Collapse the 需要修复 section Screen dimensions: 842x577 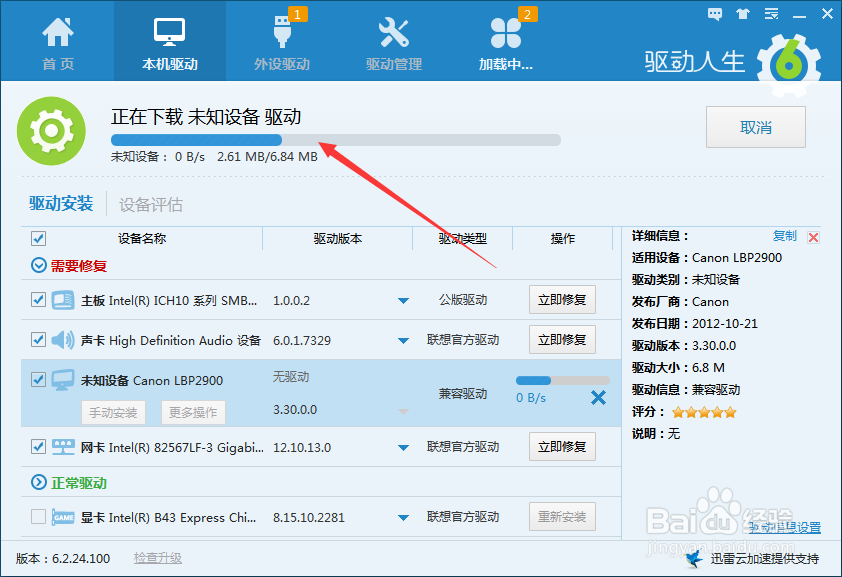coord(39,265)
